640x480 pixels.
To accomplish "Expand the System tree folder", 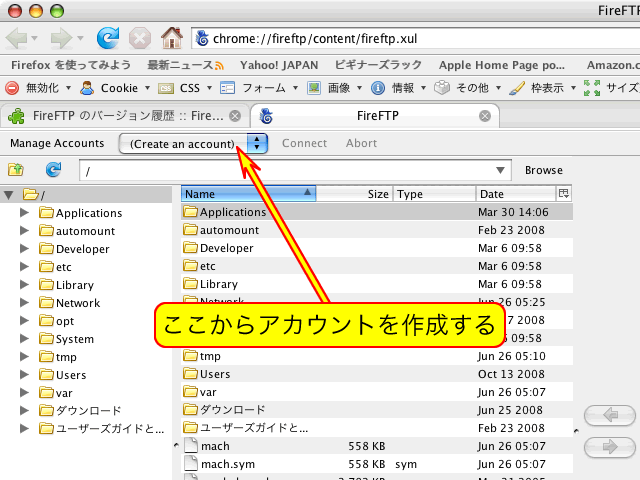I will pos(24,338).
